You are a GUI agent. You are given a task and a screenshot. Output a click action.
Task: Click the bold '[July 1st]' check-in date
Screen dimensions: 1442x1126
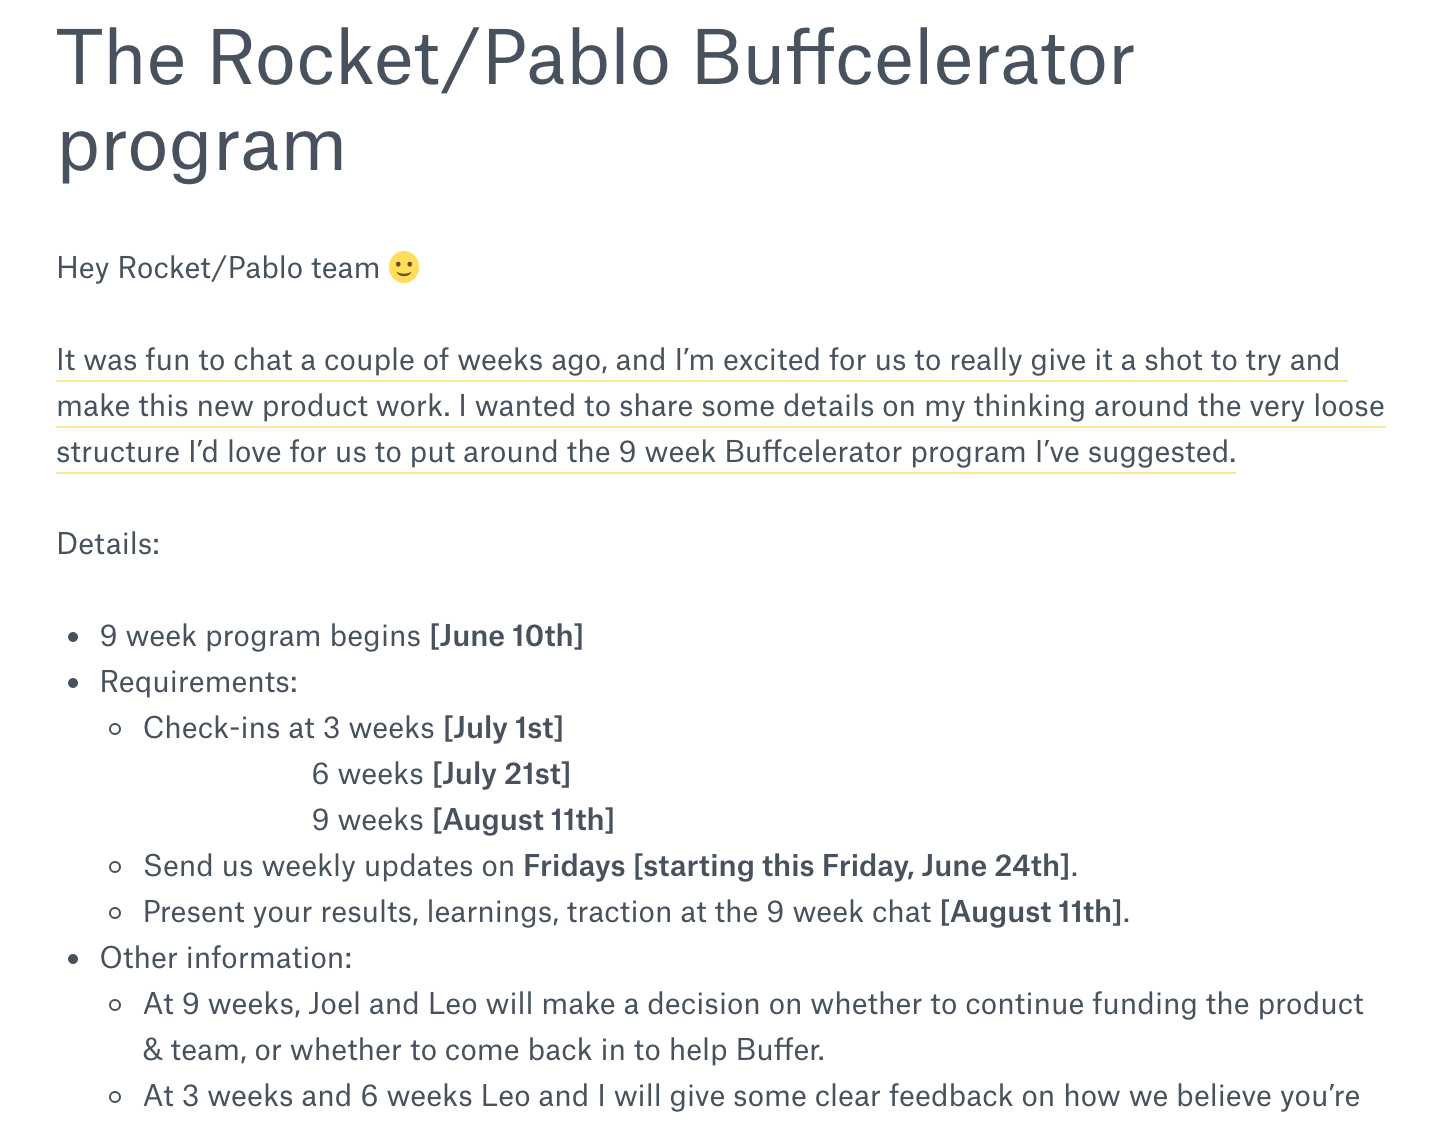504,728
